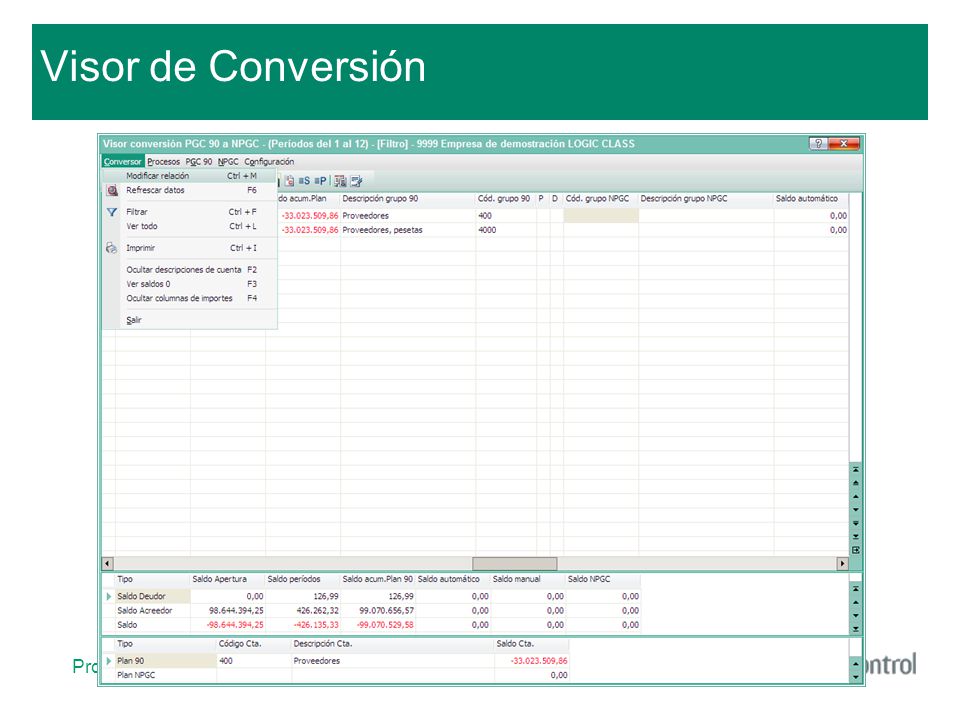Viewport: 960px width, 720px height.
Task: Click Saldo Cta. value -33.023.509,86
Action: pos(539,661)
